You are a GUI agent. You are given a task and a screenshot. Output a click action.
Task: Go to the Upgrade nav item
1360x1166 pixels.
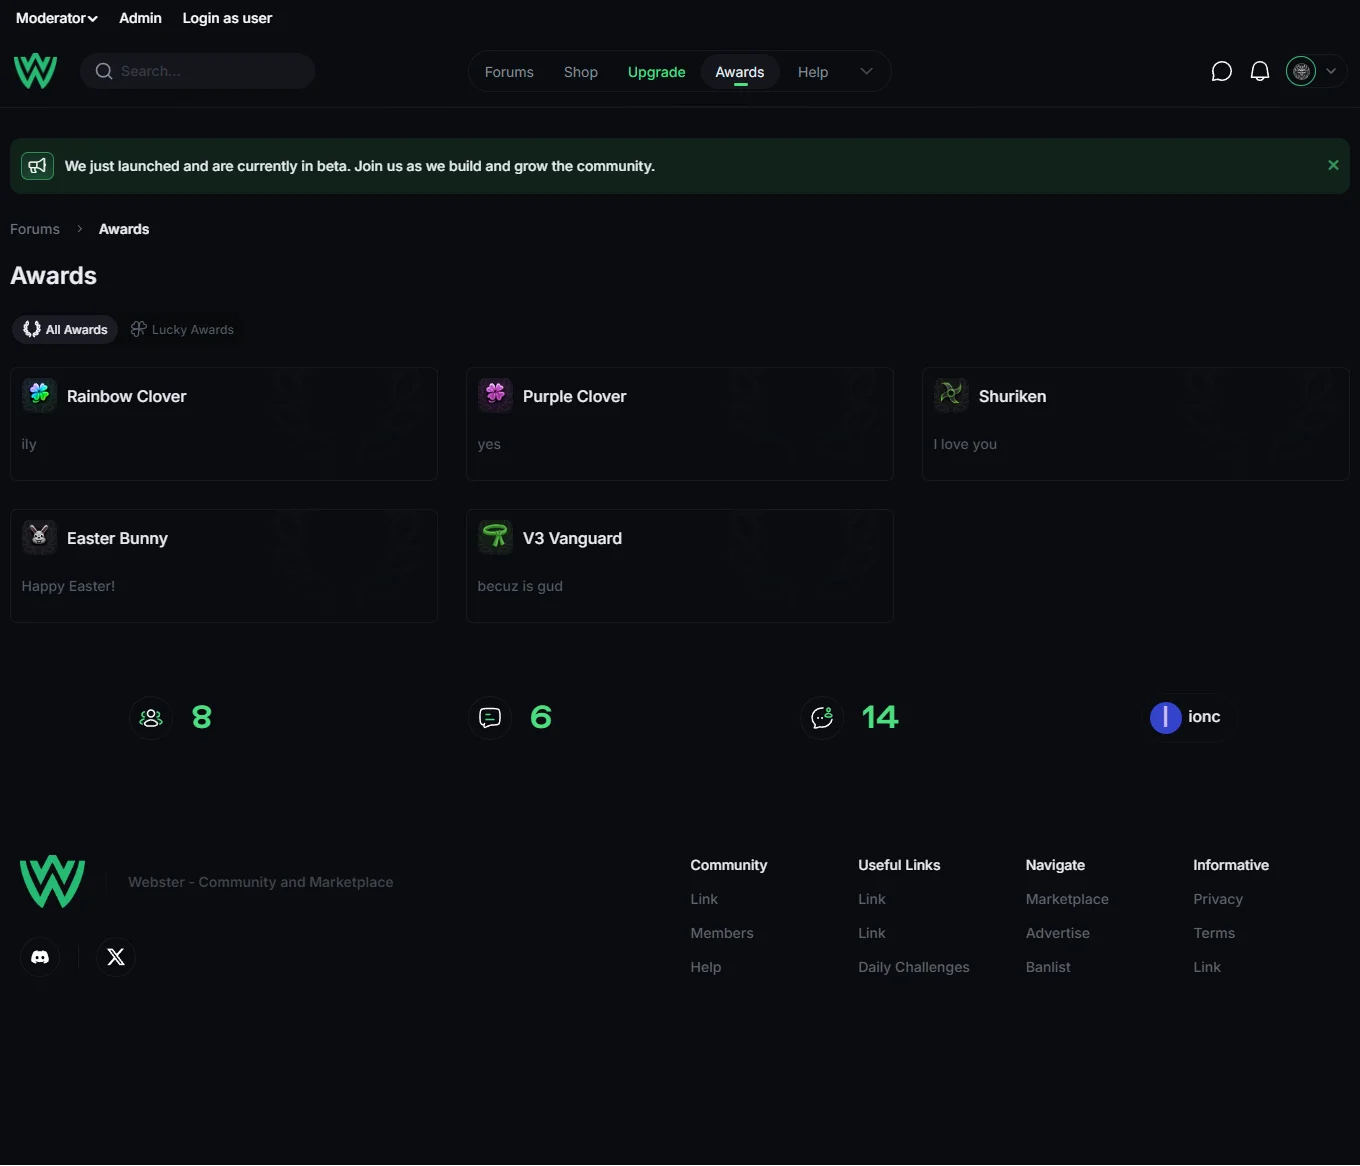coord(656,72)
